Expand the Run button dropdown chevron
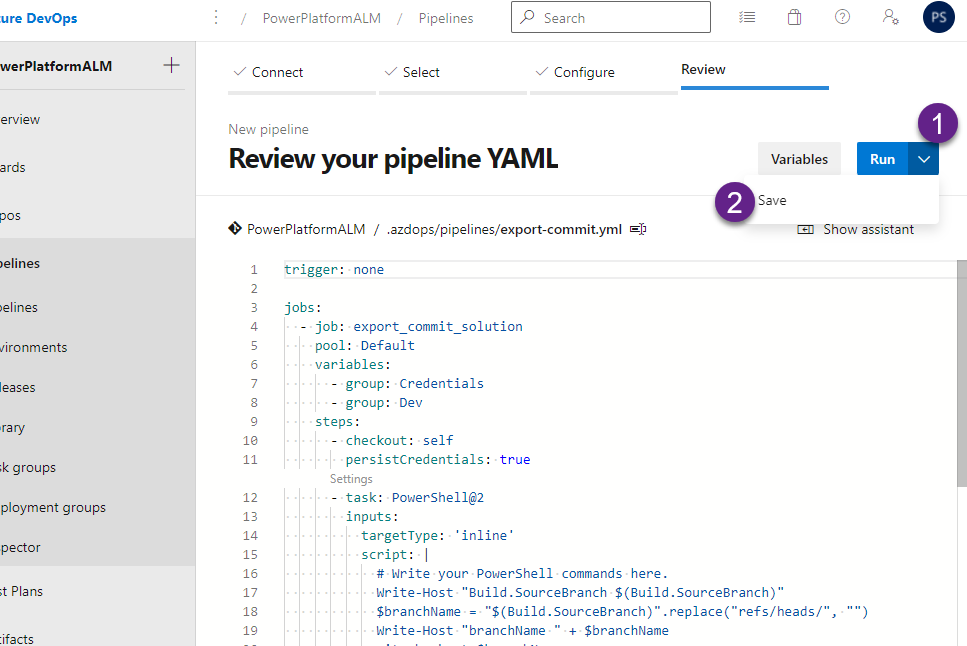This screenshot has height=646, width=967. (x=923, y=159)
